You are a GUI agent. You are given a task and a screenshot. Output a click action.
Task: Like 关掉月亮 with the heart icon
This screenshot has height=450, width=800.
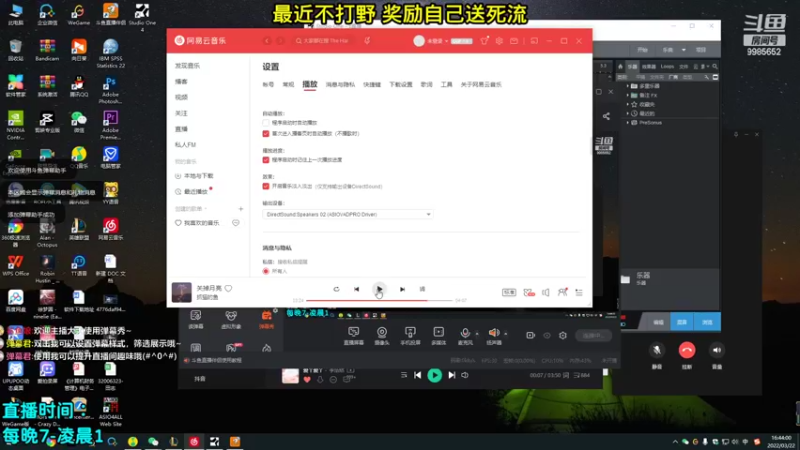coord(229,288)
